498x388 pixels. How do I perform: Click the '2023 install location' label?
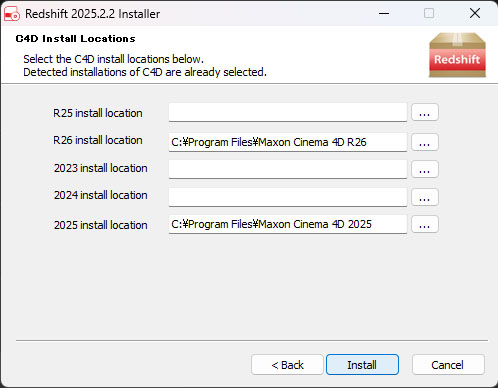[101, 168]
